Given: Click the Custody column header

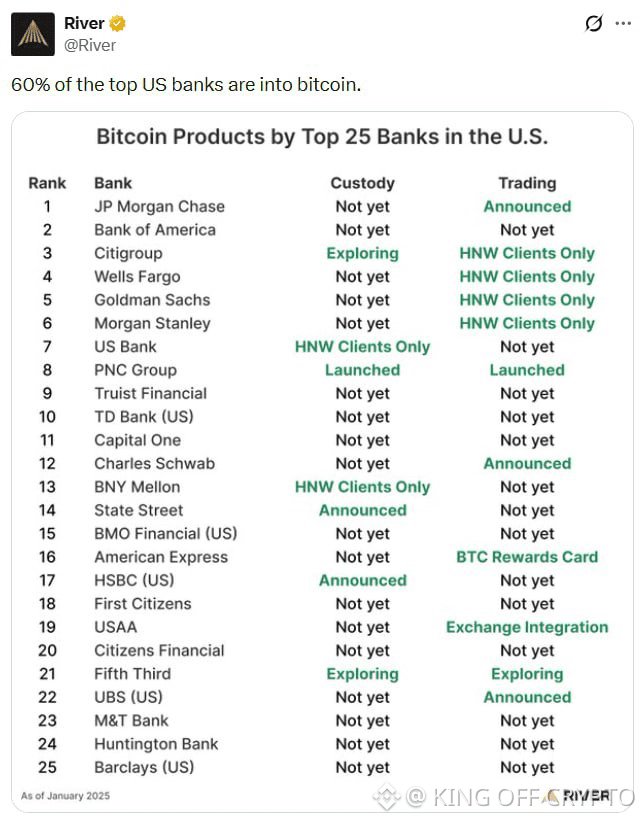Looking at the screenshot, I should [362, 183].
